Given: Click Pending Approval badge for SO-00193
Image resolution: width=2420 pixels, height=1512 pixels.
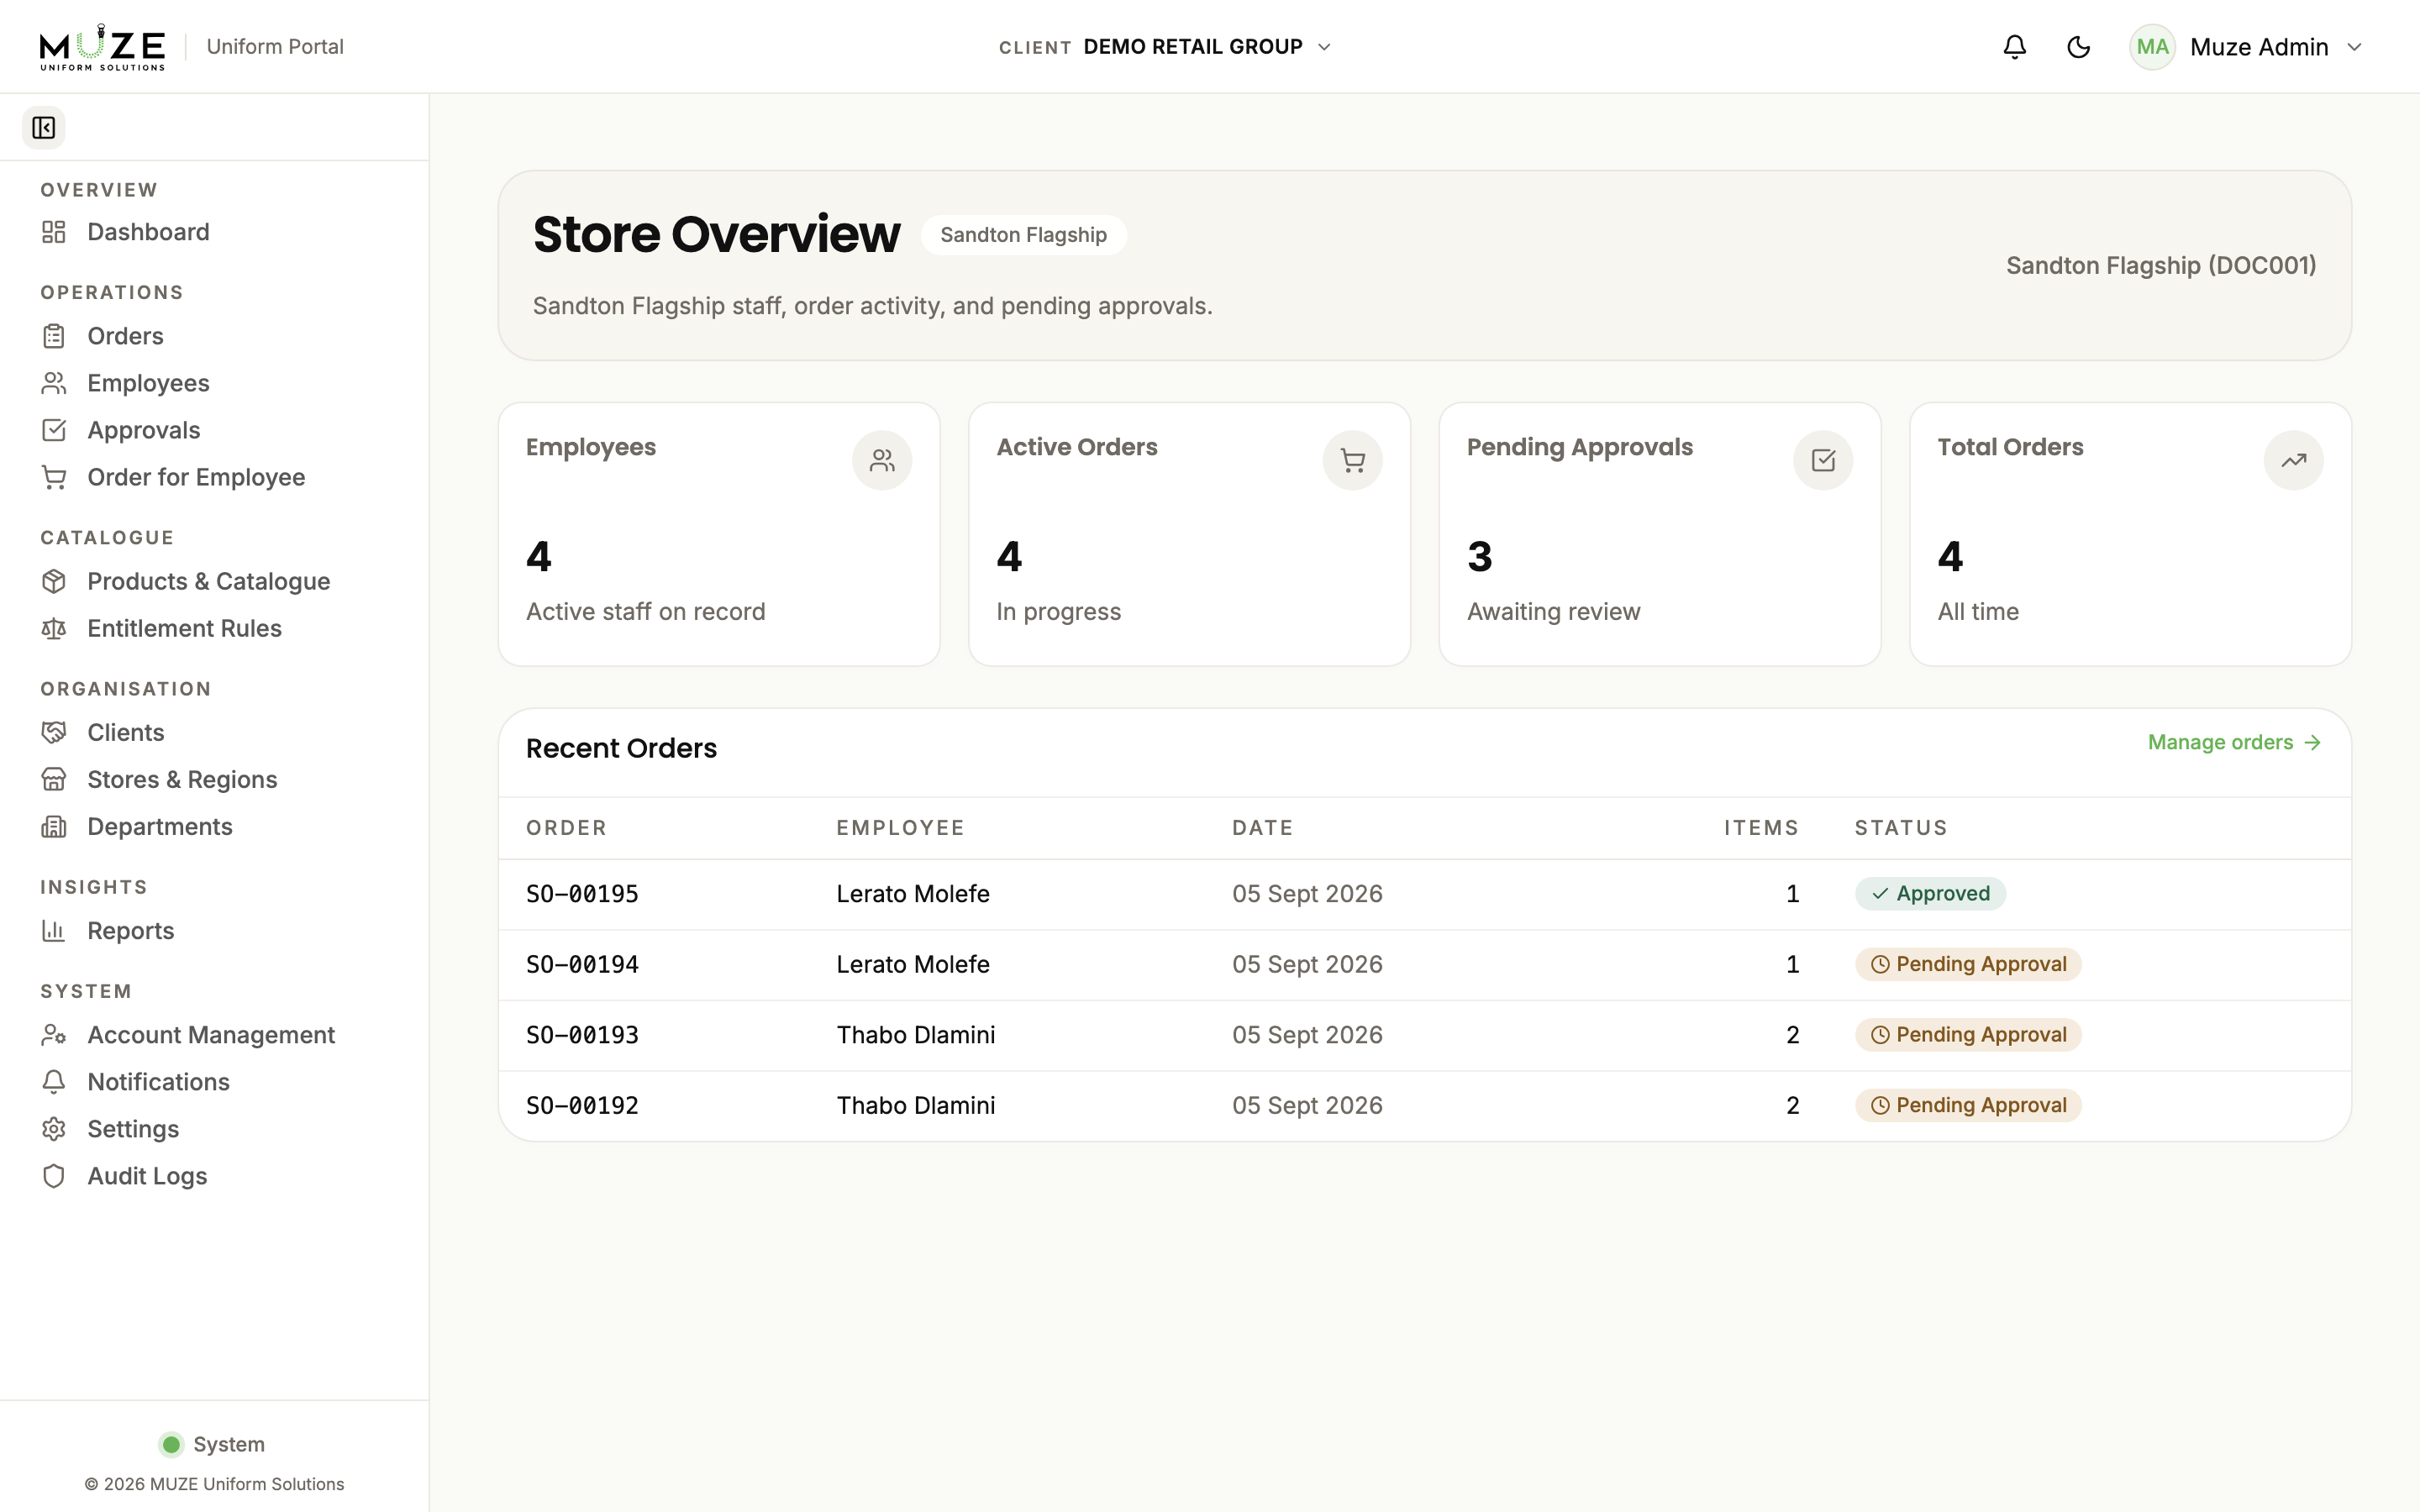Looking at the screenshot, I should [1968, 1035].
